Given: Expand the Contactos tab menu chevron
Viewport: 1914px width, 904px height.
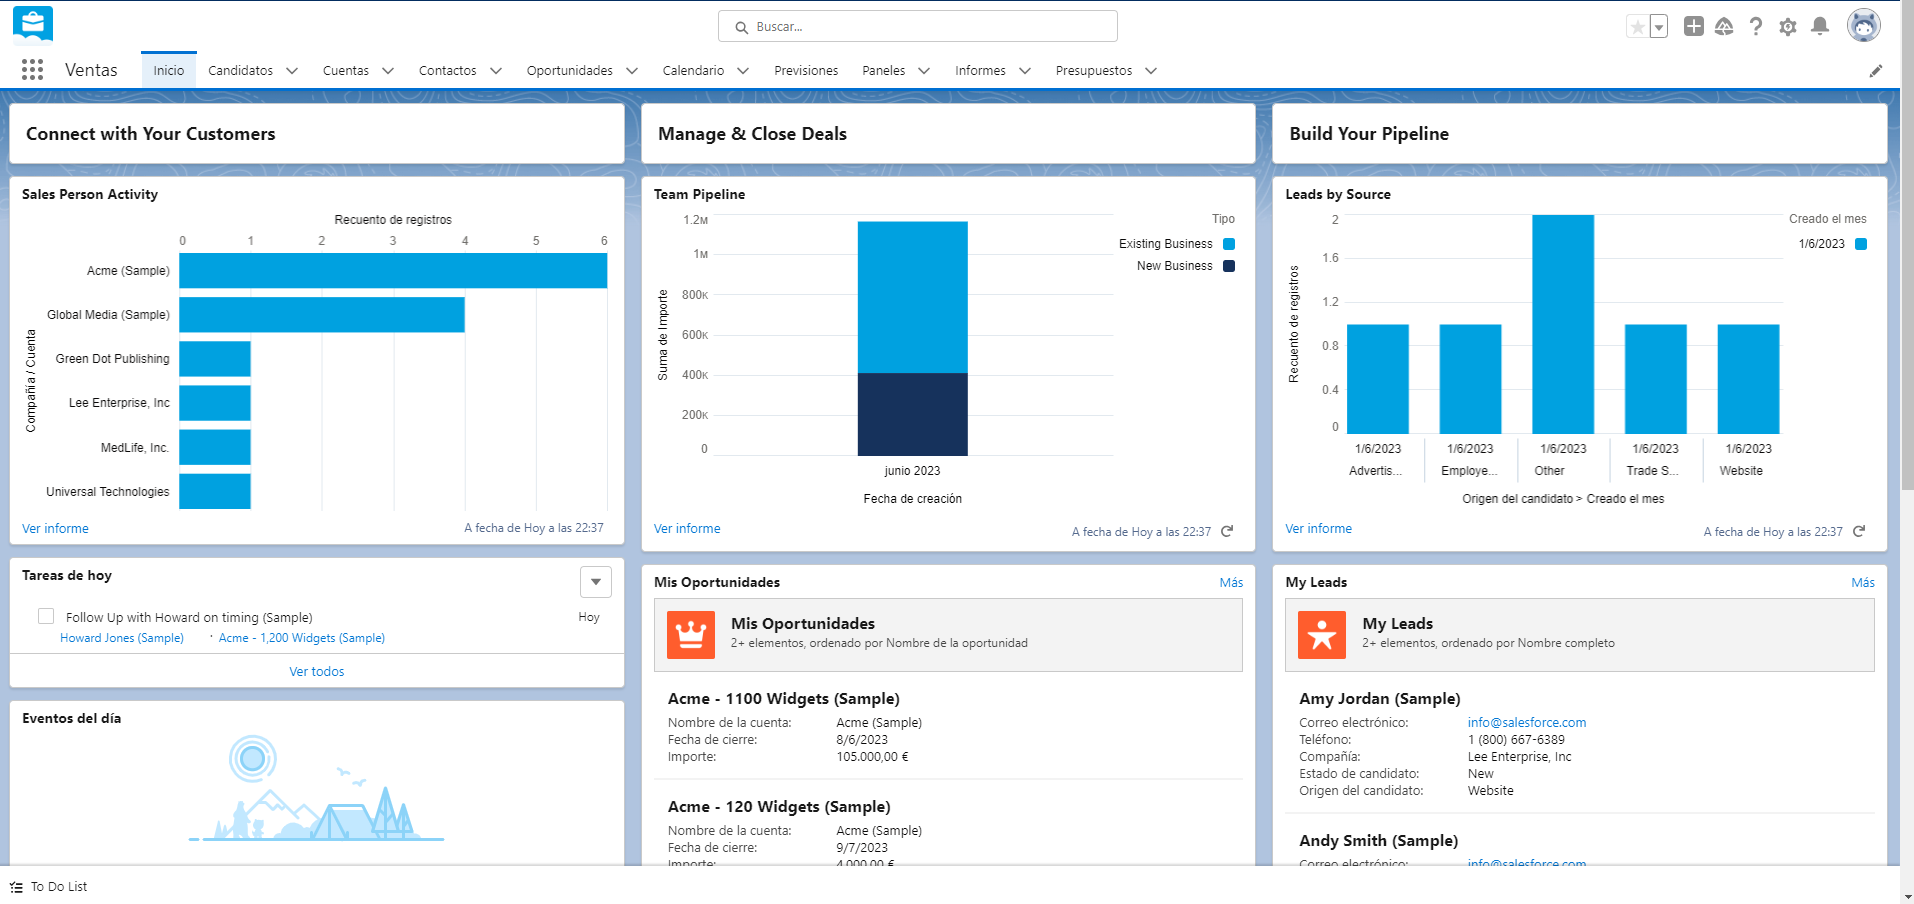Looking at the screenshot, I should pos(496,71).
